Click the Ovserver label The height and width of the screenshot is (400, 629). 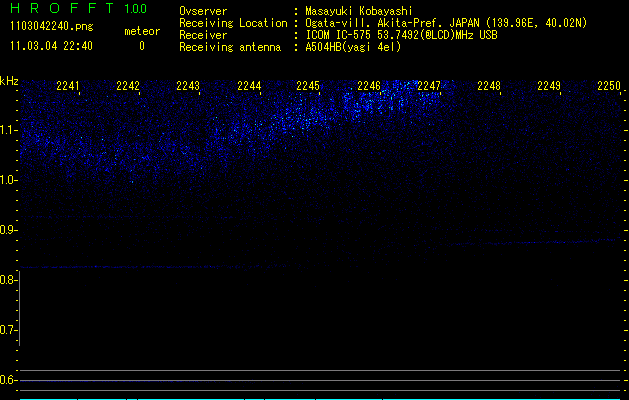click(203, 11)
